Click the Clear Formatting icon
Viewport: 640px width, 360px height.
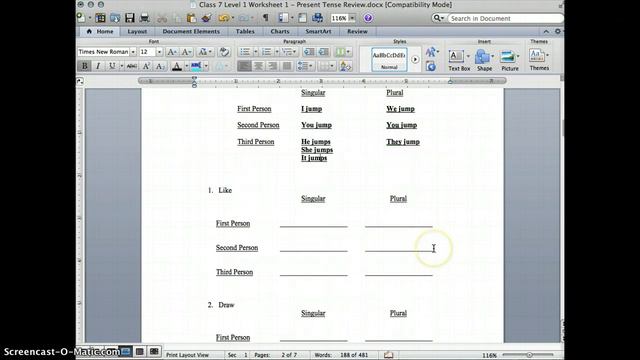coord(224,52)
